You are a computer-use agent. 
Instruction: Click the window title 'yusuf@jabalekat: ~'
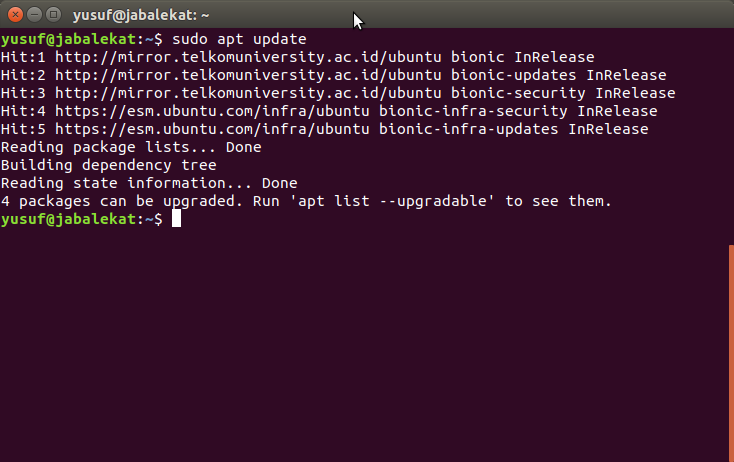point(141,15)
